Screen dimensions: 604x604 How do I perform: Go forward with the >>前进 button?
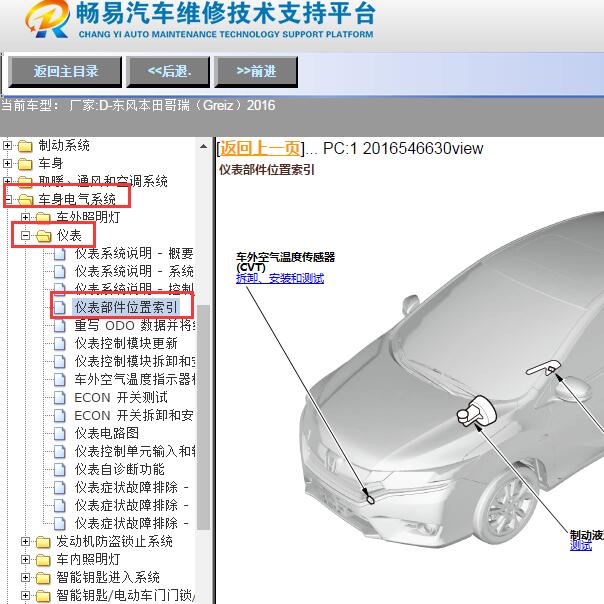(256, 72)
